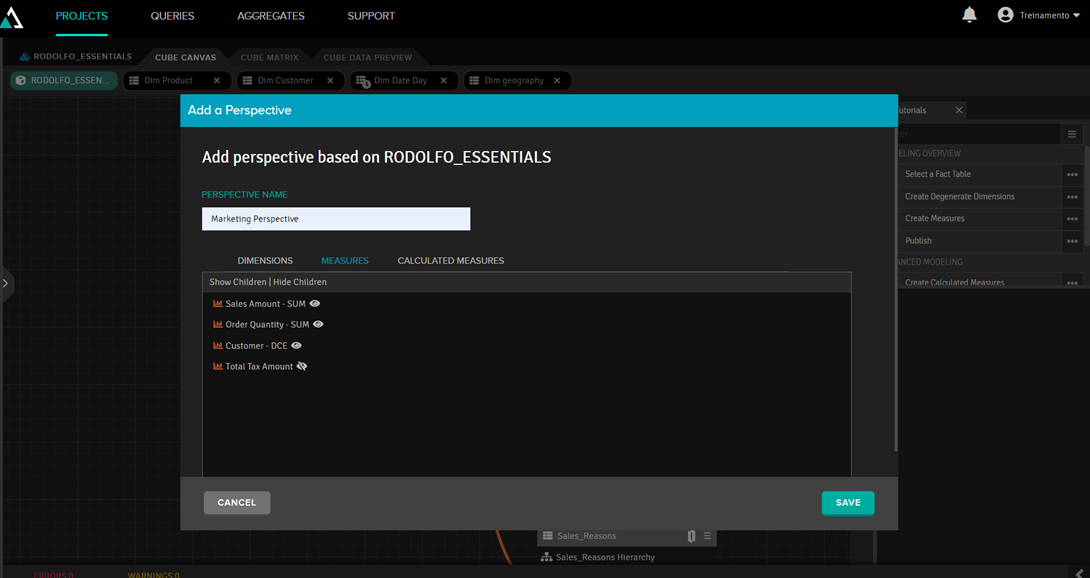
Task: Click the Treinamento user avatar icon
Action: 1005,15
